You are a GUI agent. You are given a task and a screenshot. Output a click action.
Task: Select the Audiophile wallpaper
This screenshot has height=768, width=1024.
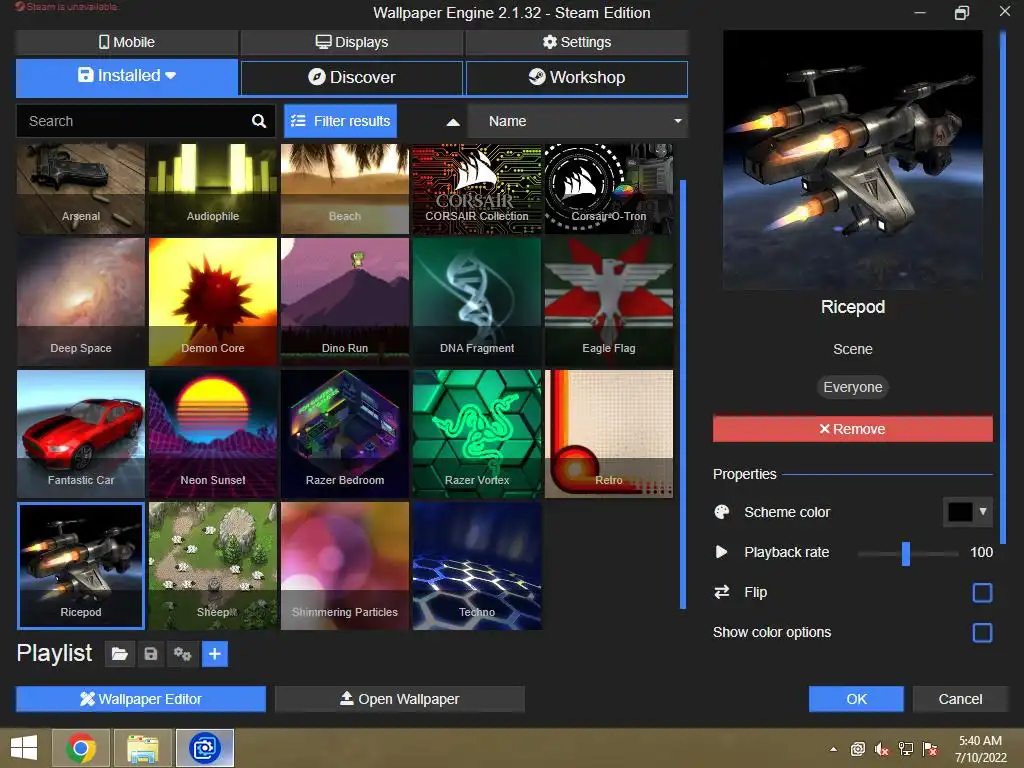213,189
